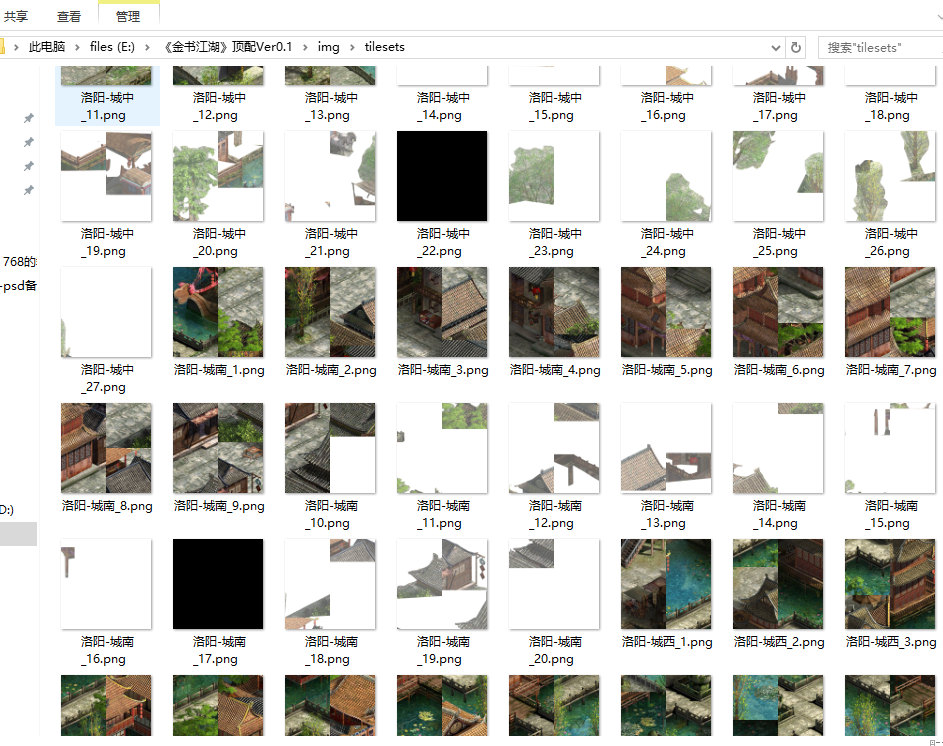Select thumbnail 洛阳-城西_2.png
The width and height of the screenshot is (943, 746).
point(778,584)
